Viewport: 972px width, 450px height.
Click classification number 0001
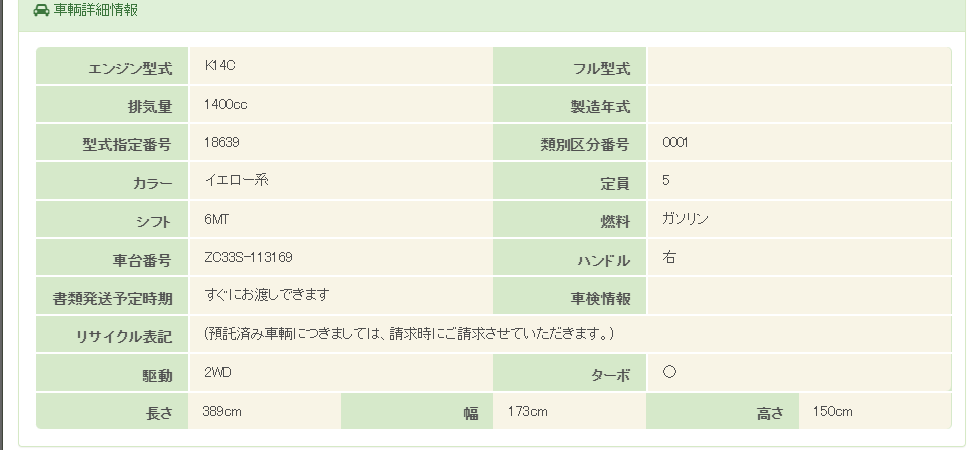point(675,143)
